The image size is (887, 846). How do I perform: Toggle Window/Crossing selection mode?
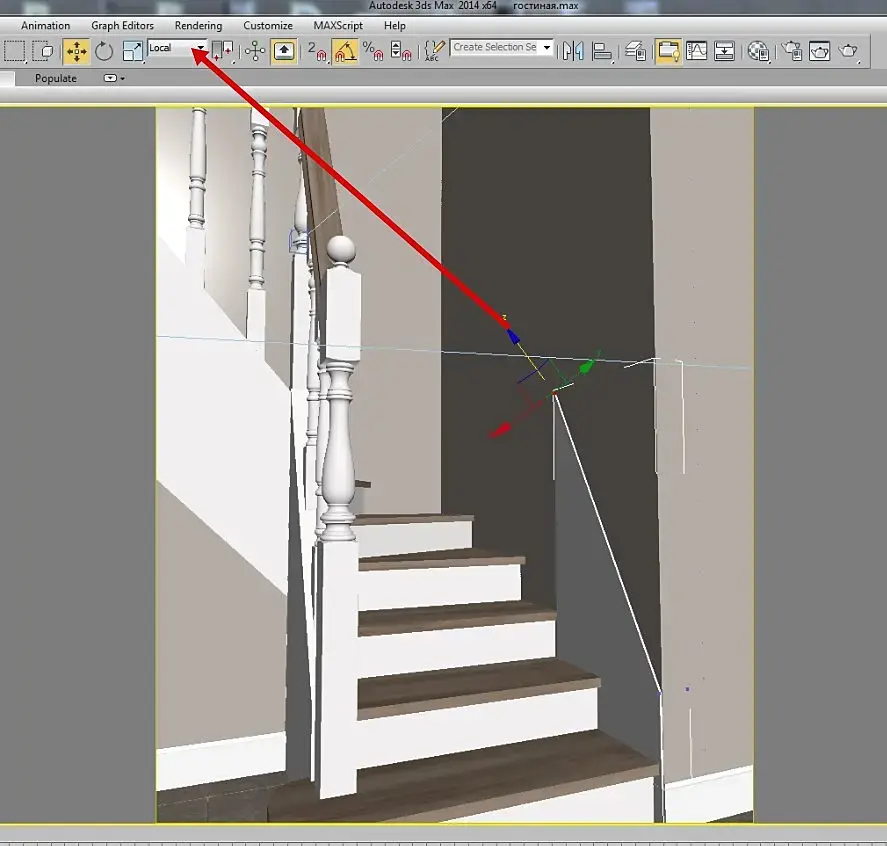pyautogui.click(x=44, y=51)
